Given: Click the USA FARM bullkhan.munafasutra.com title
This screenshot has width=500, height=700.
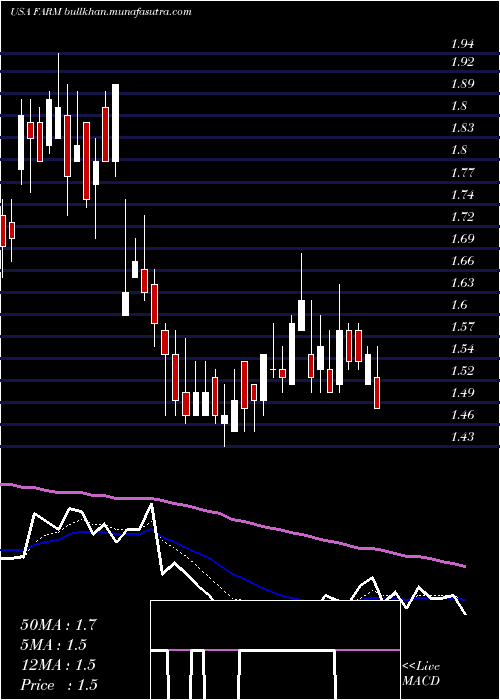Looking at the screenshot, I should pos(101,12).
